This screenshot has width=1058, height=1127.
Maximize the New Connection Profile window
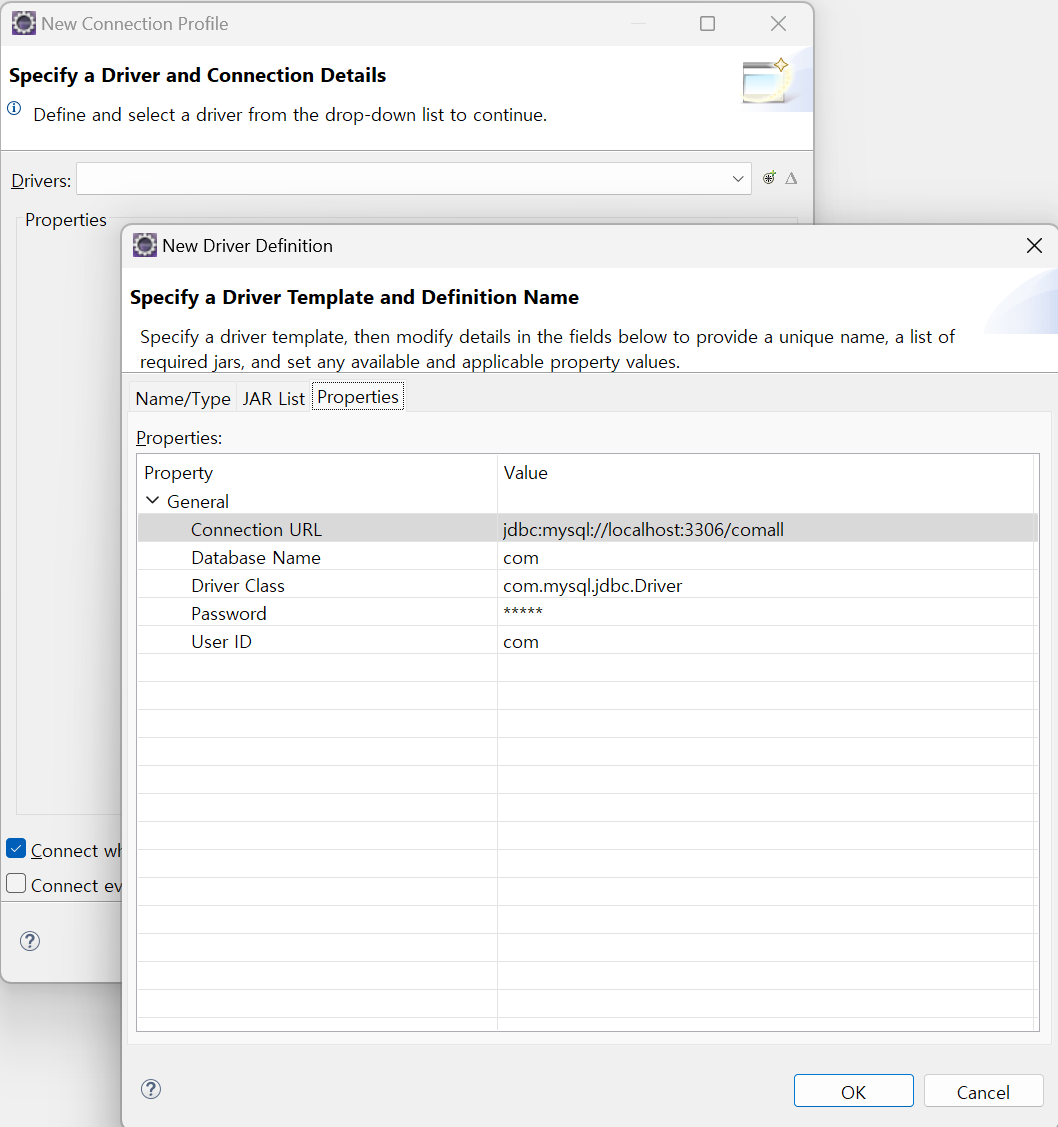click(707, 24)
